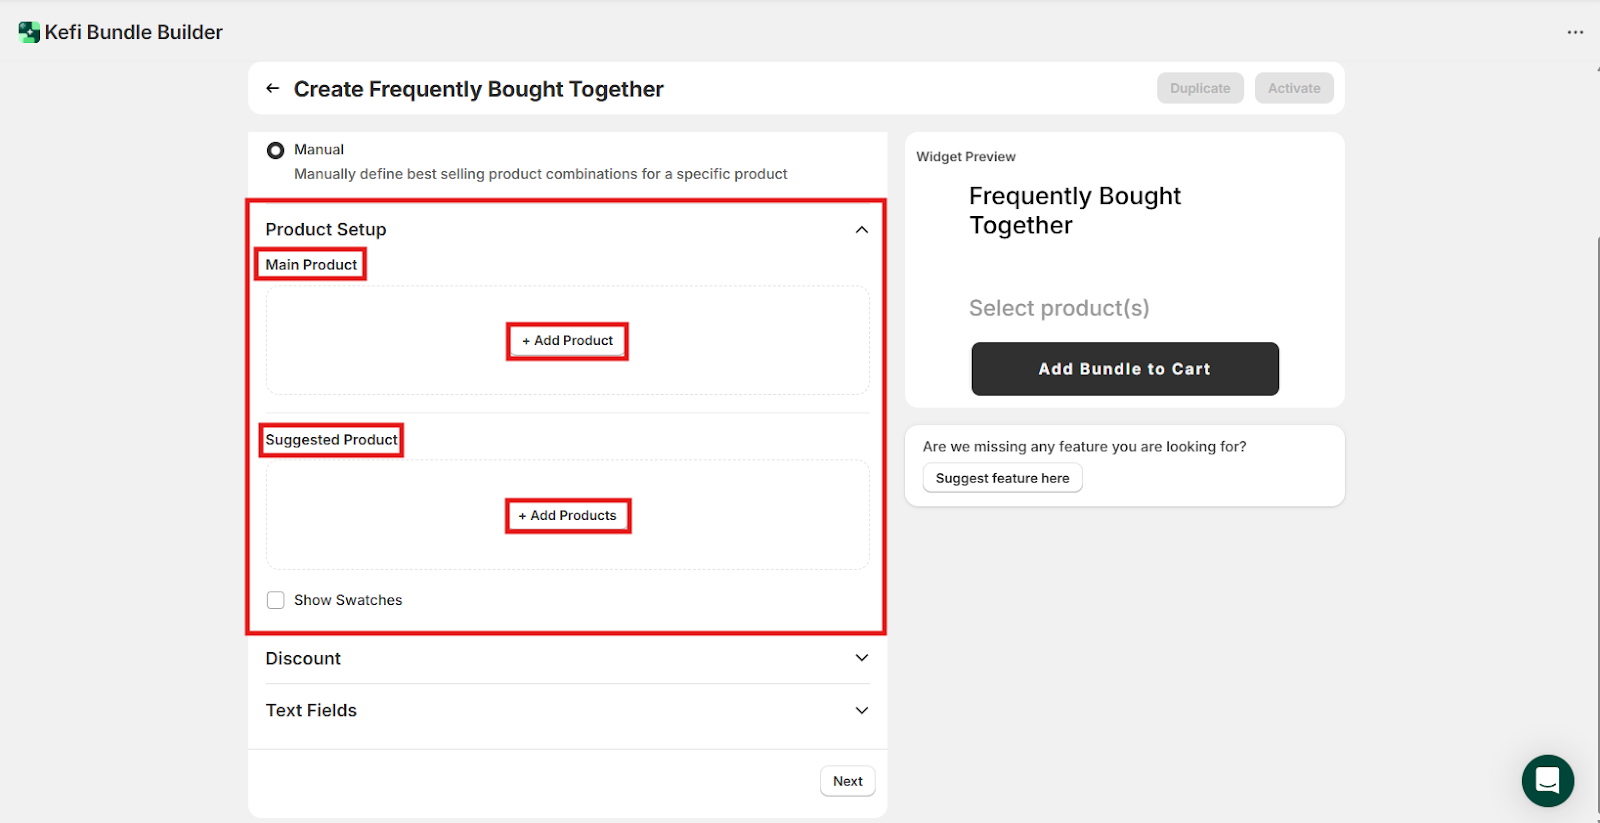Screen dimensions: 1600x823
Task: Open the three-dot more options menu
Action: (1575, 32)
